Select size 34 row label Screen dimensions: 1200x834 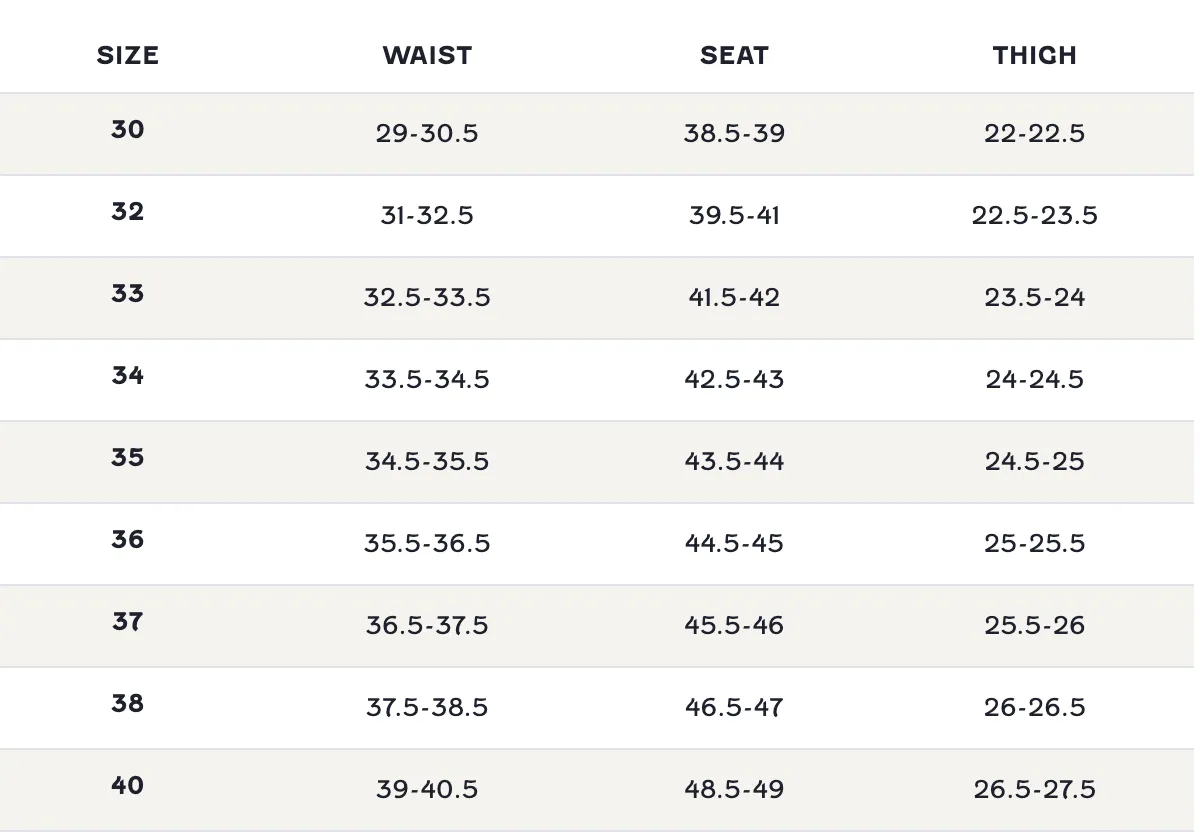pos(127,375)
